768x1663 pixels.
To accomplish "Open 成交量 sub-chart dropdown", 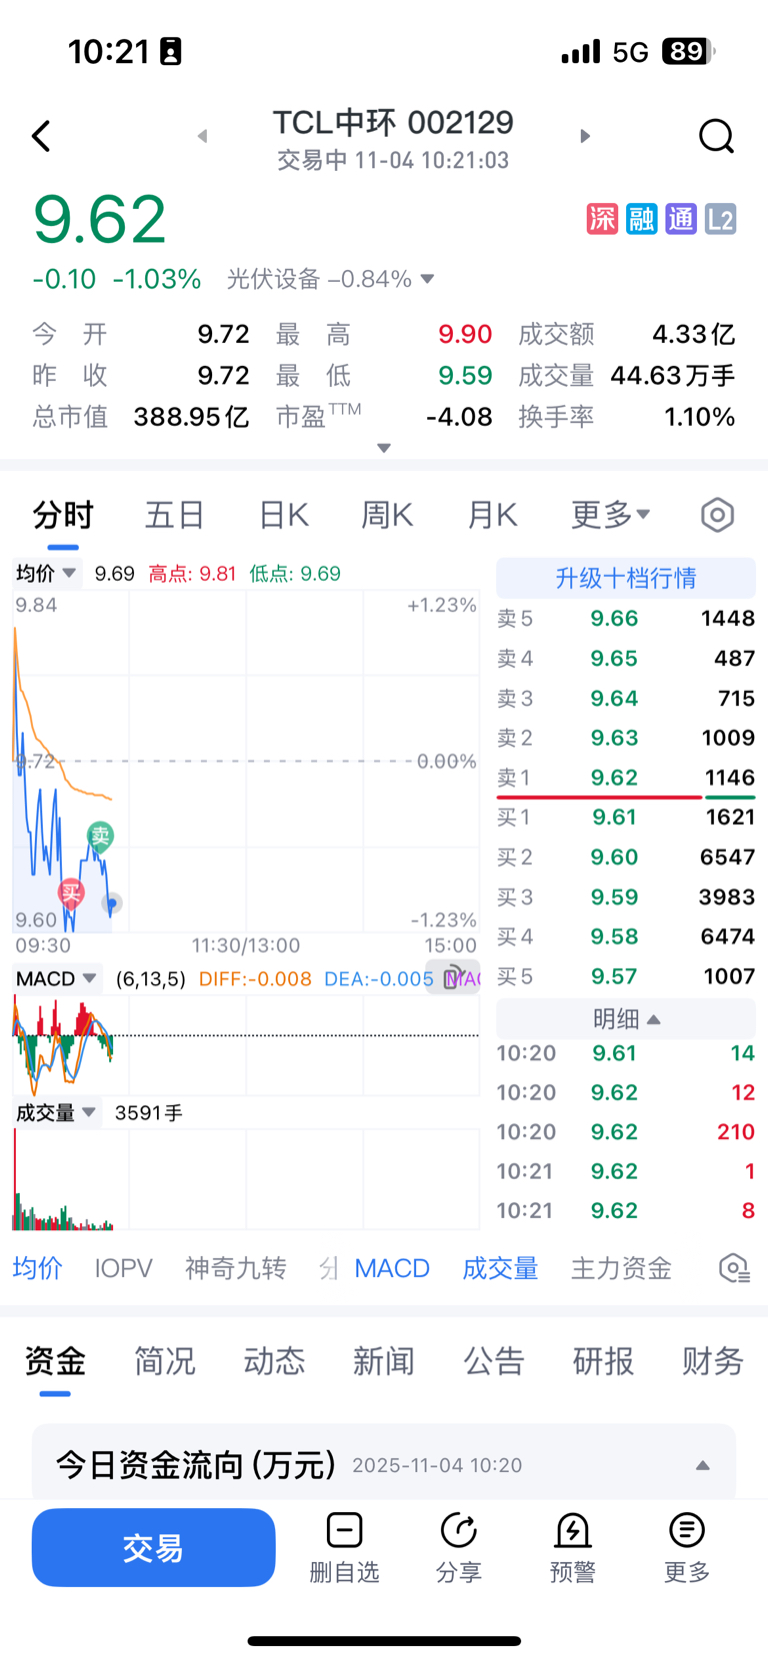I will pos(56,1113).
